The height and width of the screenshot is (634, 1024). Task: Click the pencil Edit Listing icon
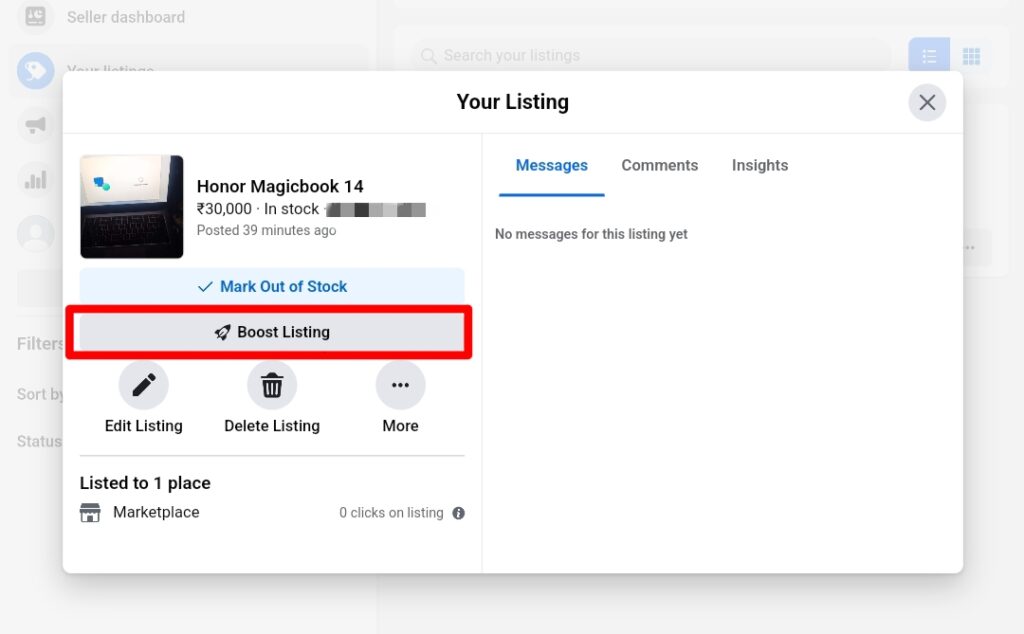(144, 385)
